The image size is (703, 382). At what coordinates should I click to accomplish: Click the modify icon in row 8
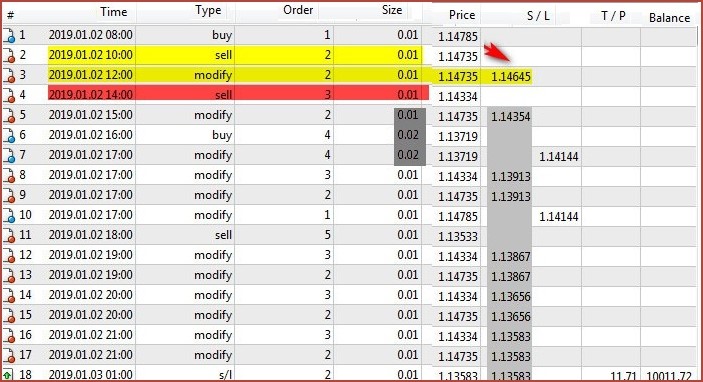pyautogui.click(x=9, y=175)
